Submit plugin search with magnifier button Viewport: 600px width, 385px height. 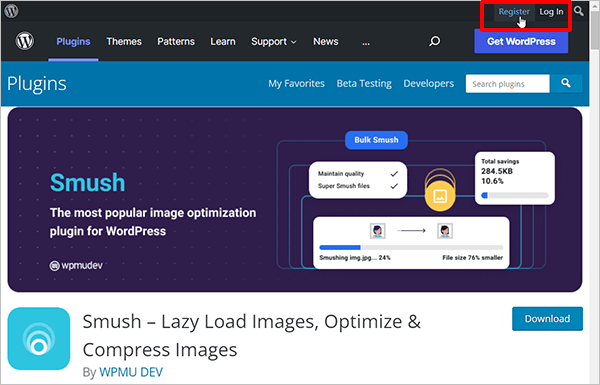pos(566,83)
